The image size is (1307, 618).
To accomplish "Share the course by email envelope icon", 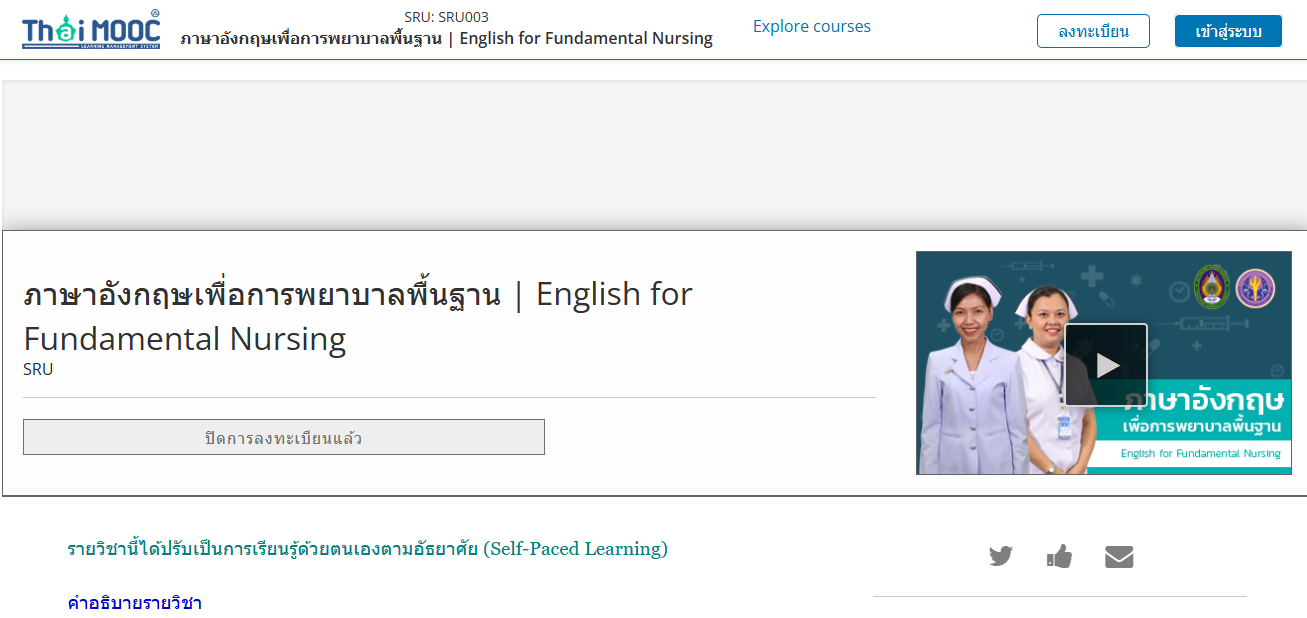I will click(1119, 557).
